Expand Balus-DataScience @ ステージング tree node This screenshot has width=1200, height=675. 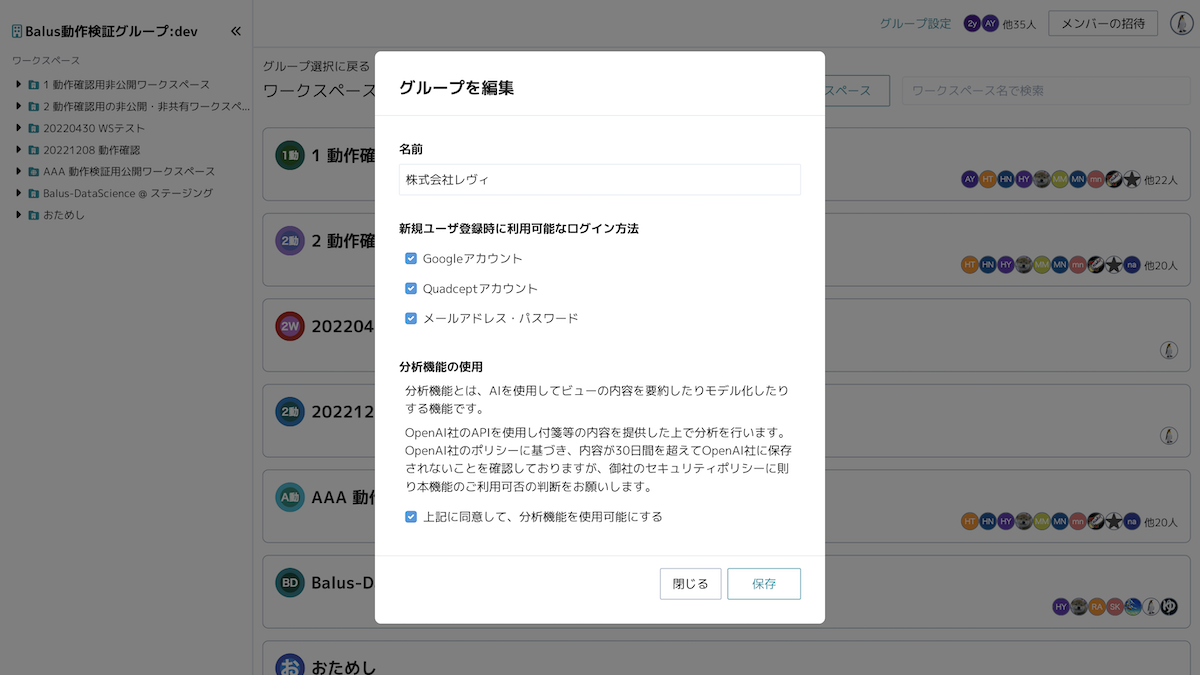pyautogui.click(x=18, y=193)
